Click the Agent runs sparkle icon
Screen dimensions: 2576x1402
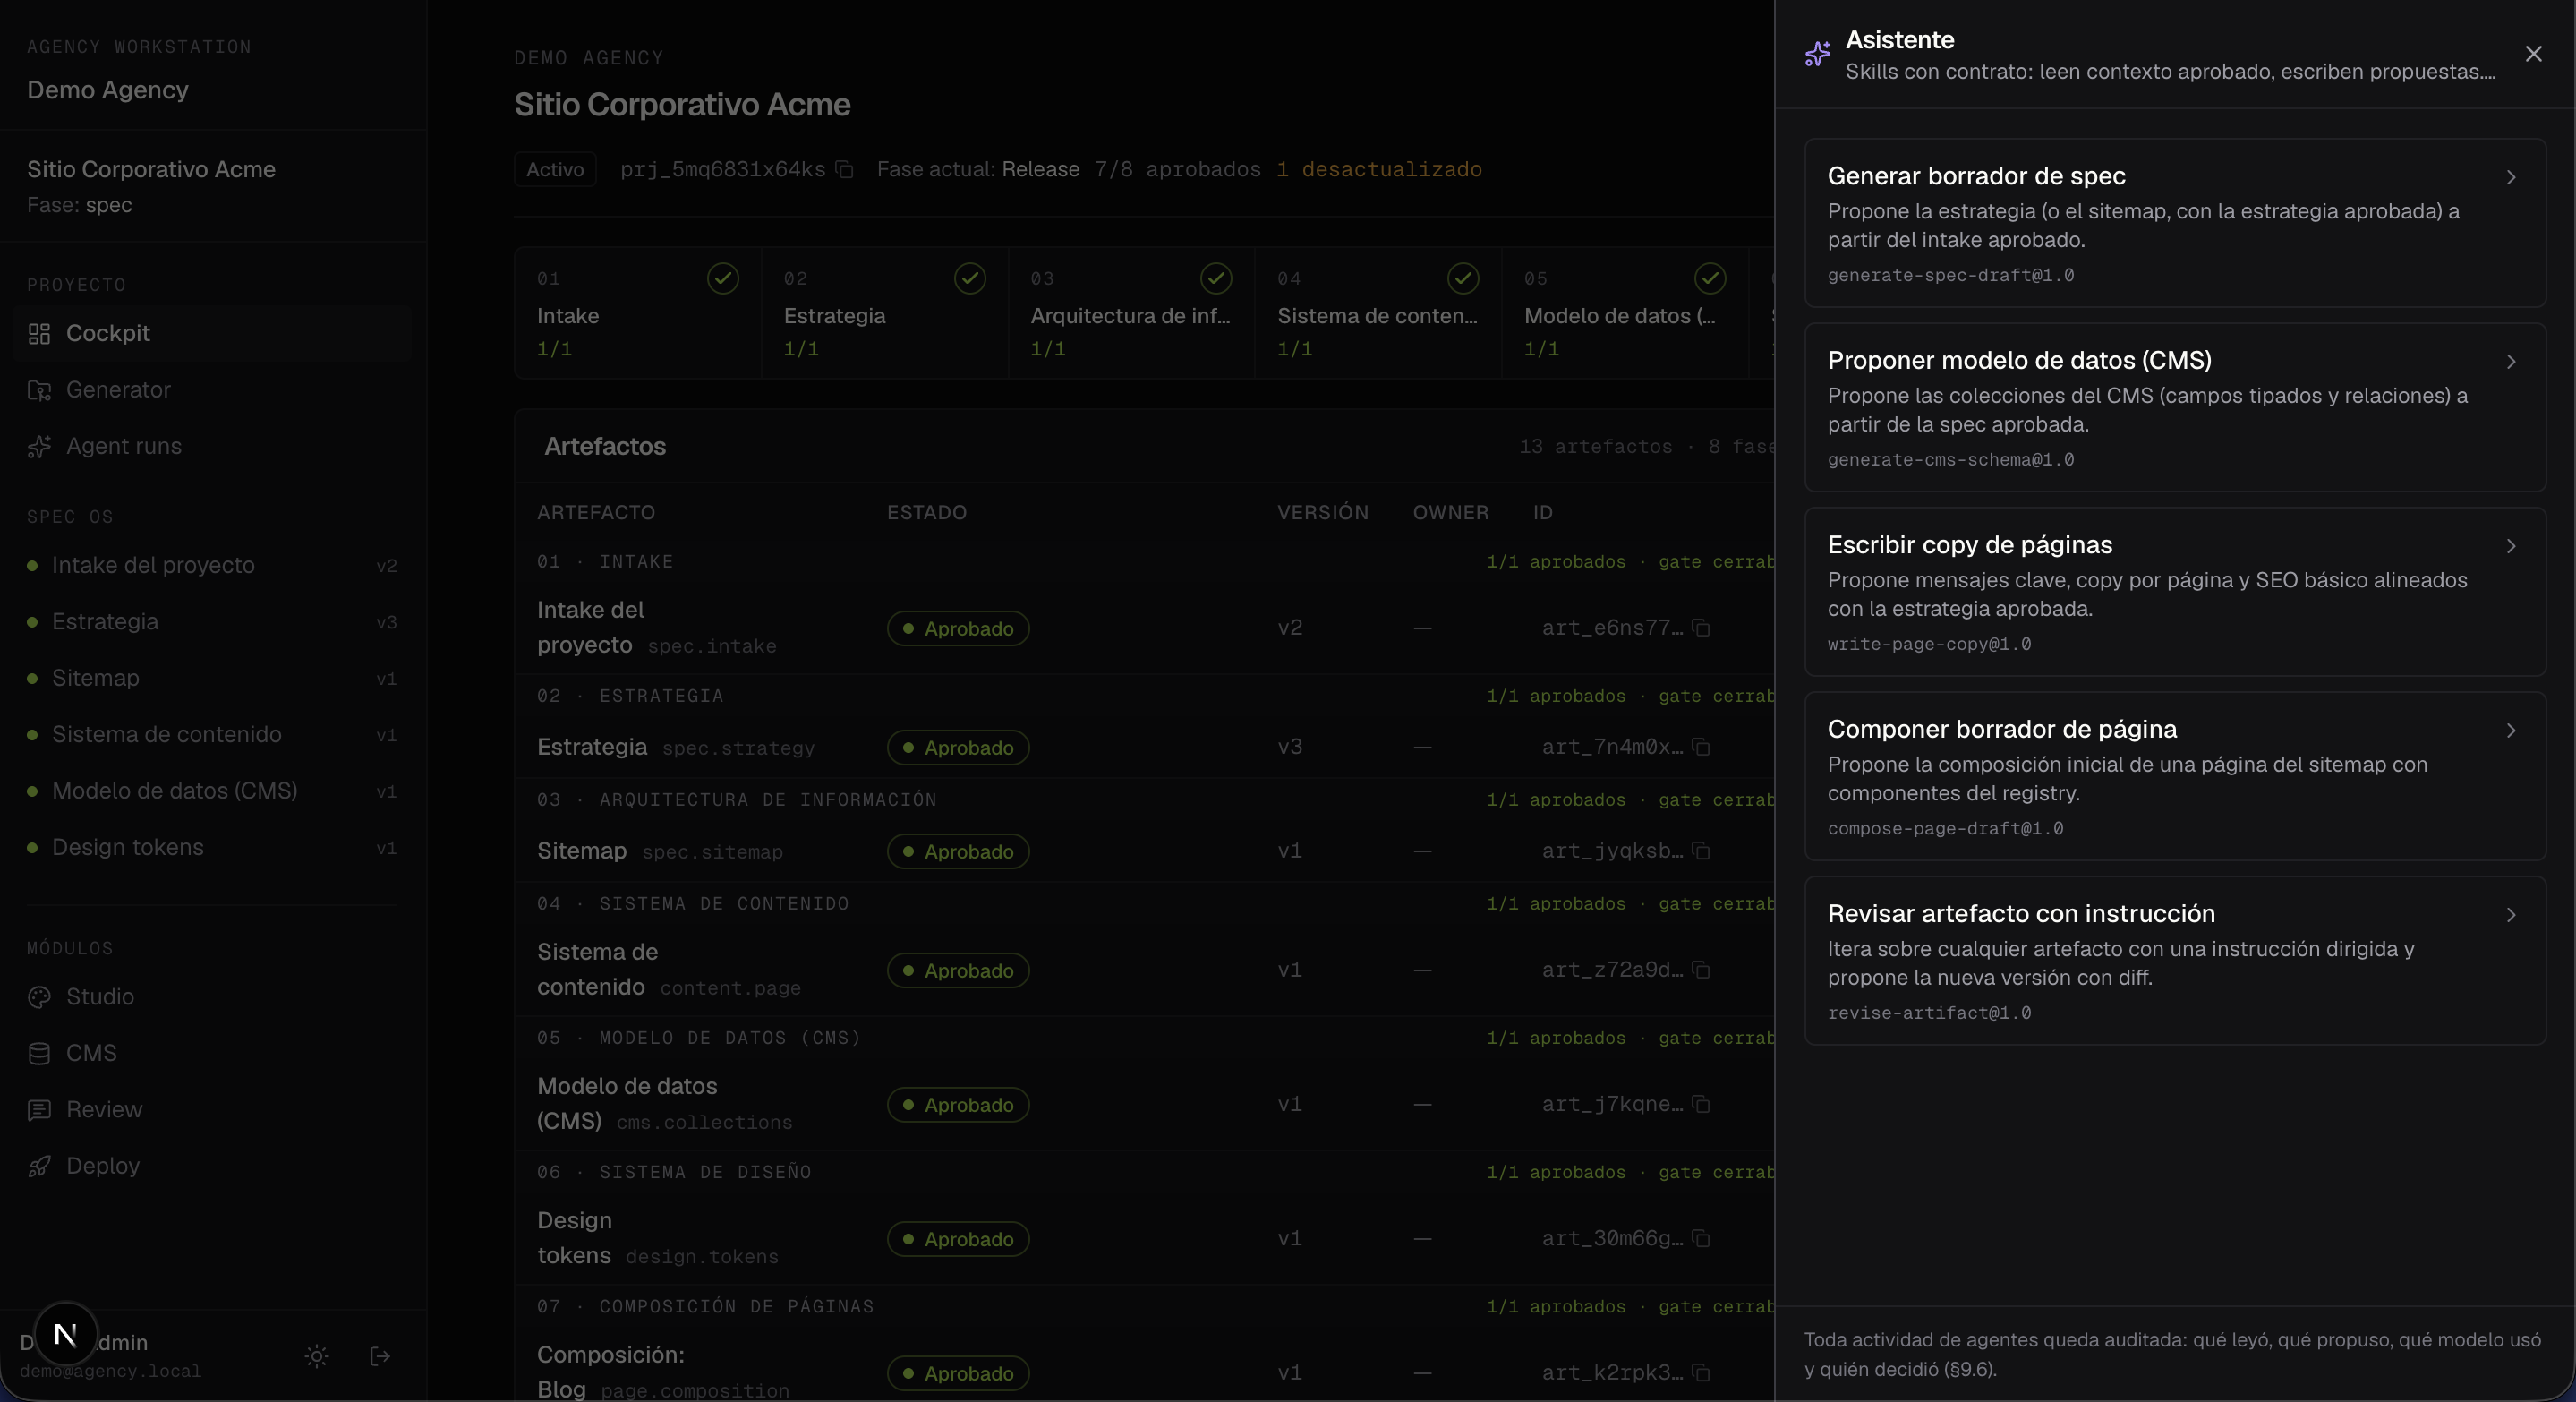pos(39,447)
